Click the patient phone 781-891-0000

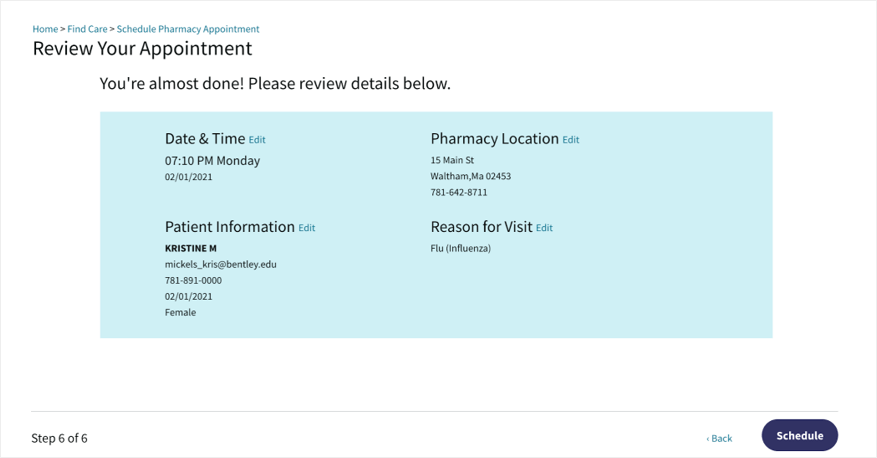coord(193,280)
